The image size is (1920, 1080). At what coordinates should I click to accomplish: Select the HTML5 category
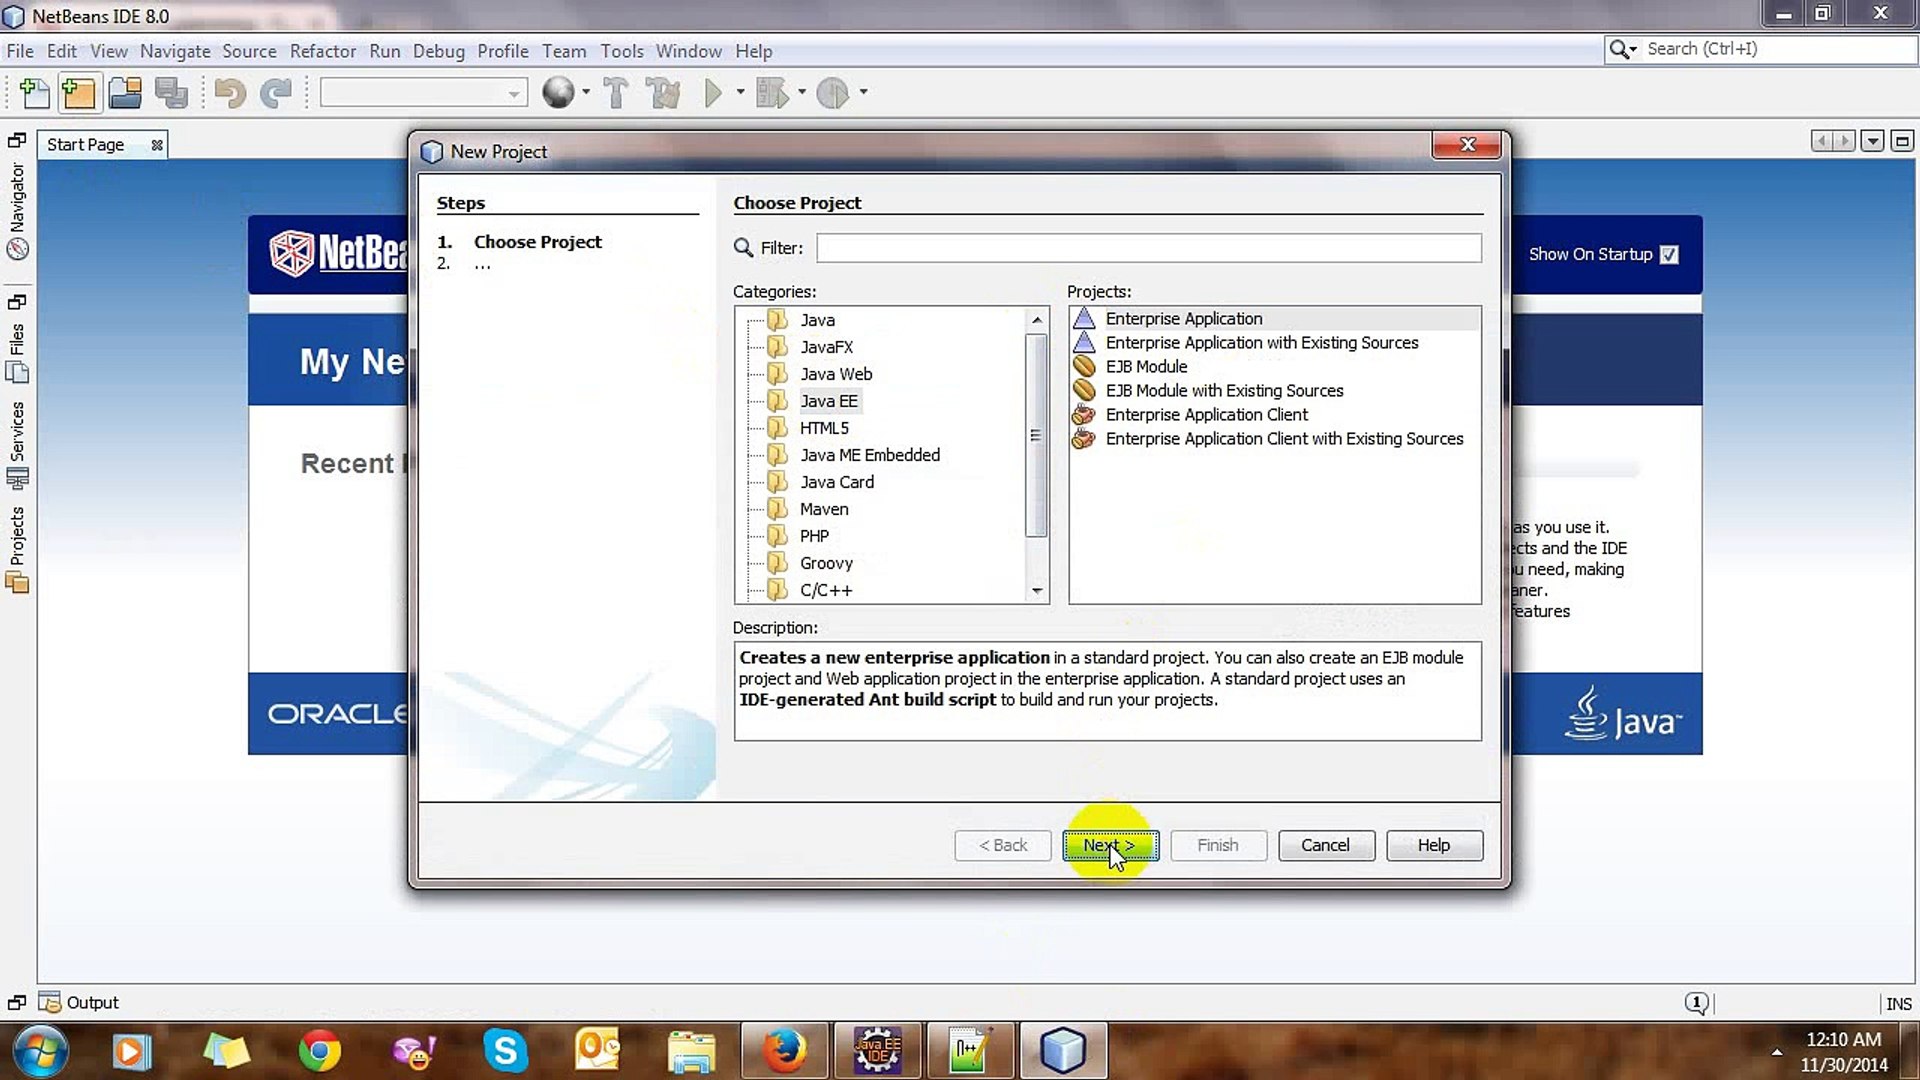pos(824,428)
